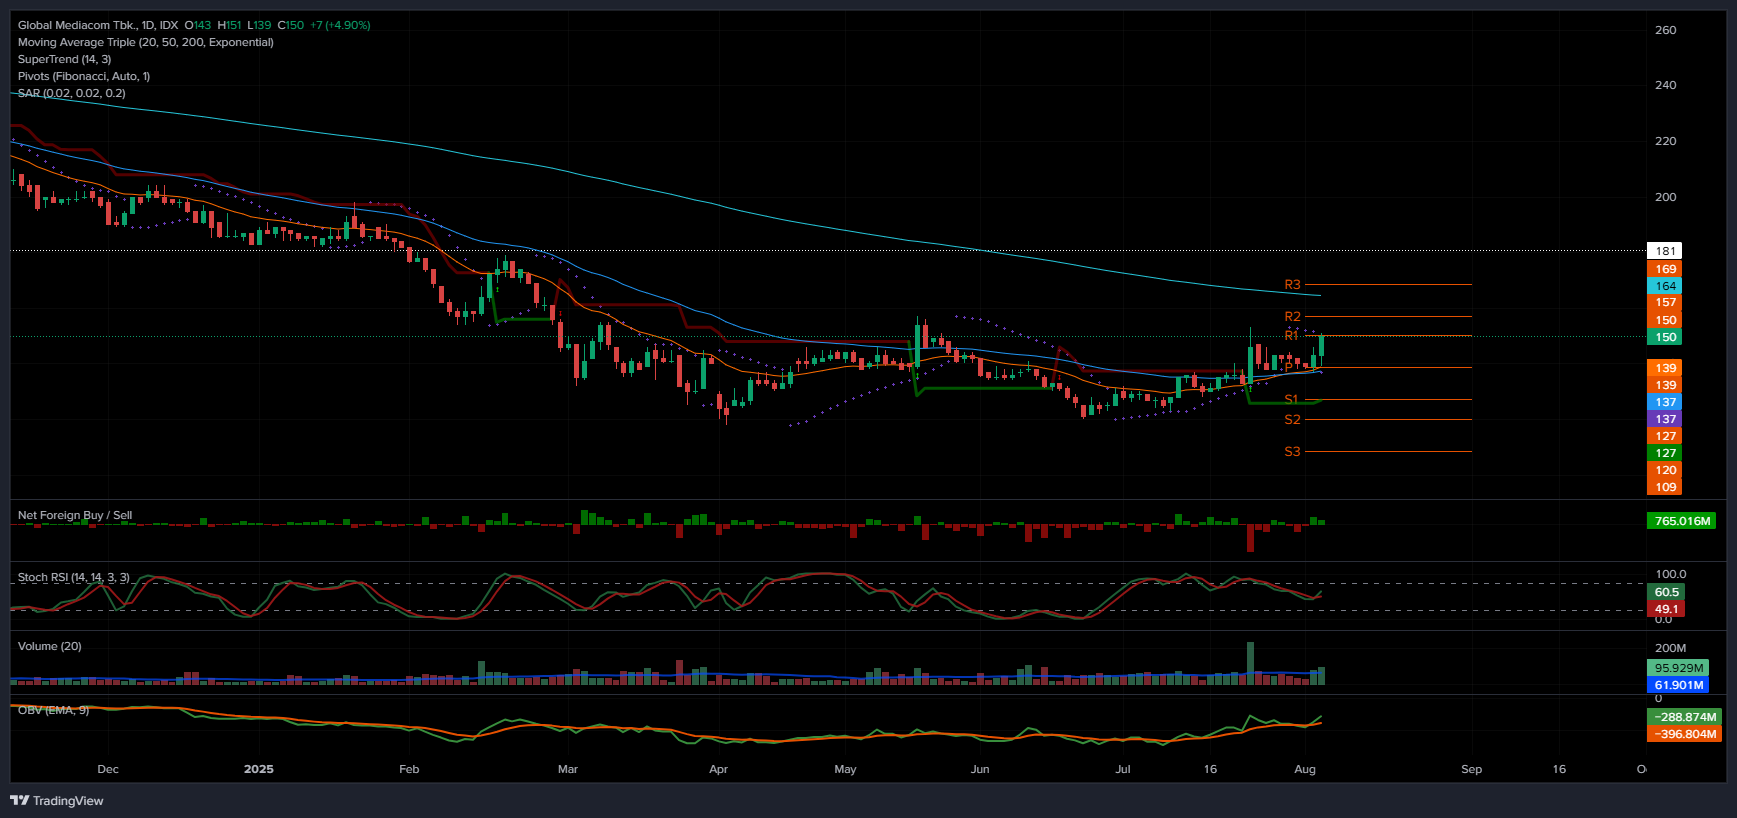This screenshot has width=1737, height=818.
Task: Click the S2 pivot level label
Action: click(x=1293, y=420)
